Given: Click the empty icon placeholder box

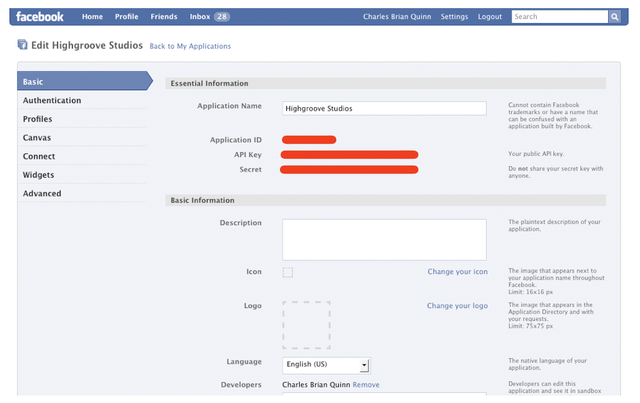Looking at the screenshot, I should tap(288, 272).
